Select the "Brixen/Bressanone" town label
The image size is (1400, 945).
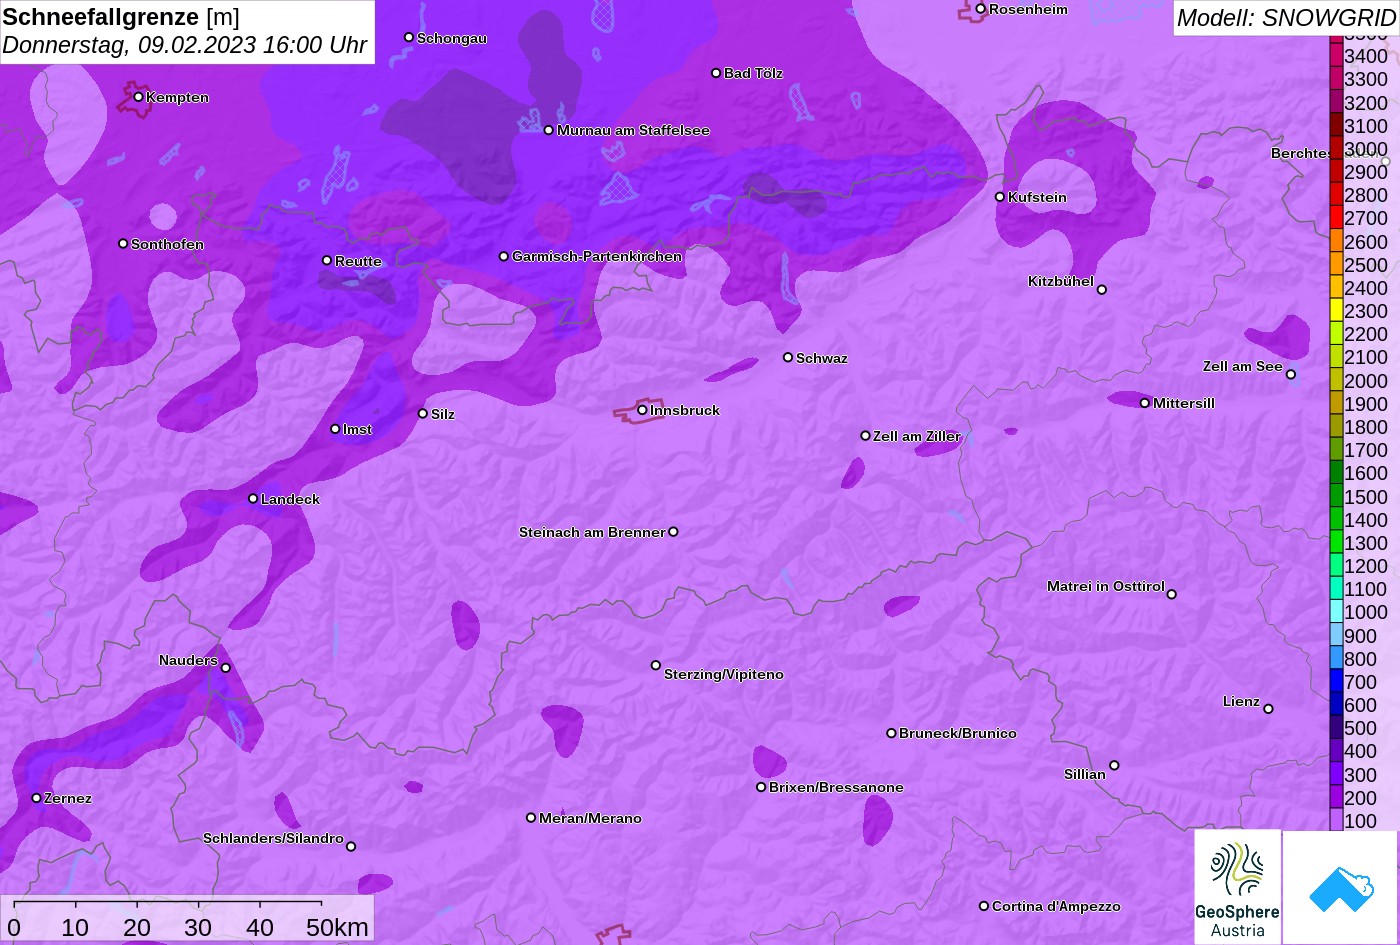(836, 787)
